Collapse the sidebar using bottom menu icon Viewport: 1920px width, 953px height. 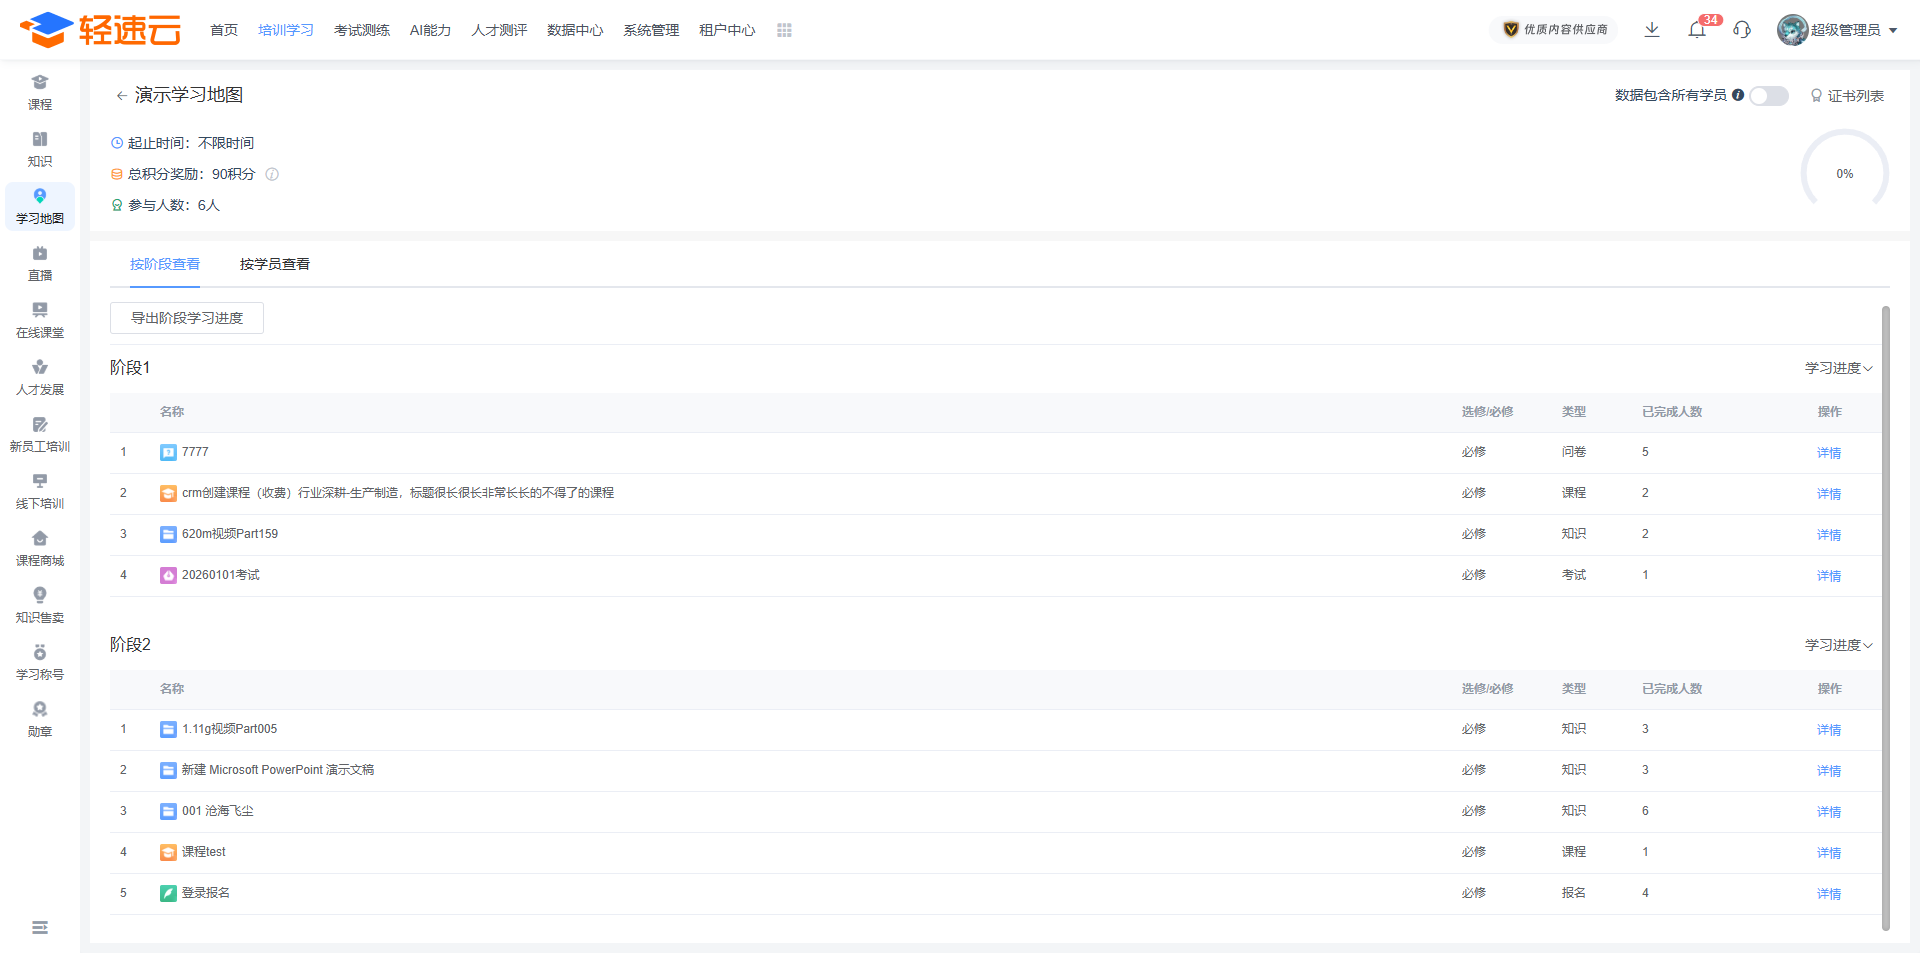click(x=40, y=928)
